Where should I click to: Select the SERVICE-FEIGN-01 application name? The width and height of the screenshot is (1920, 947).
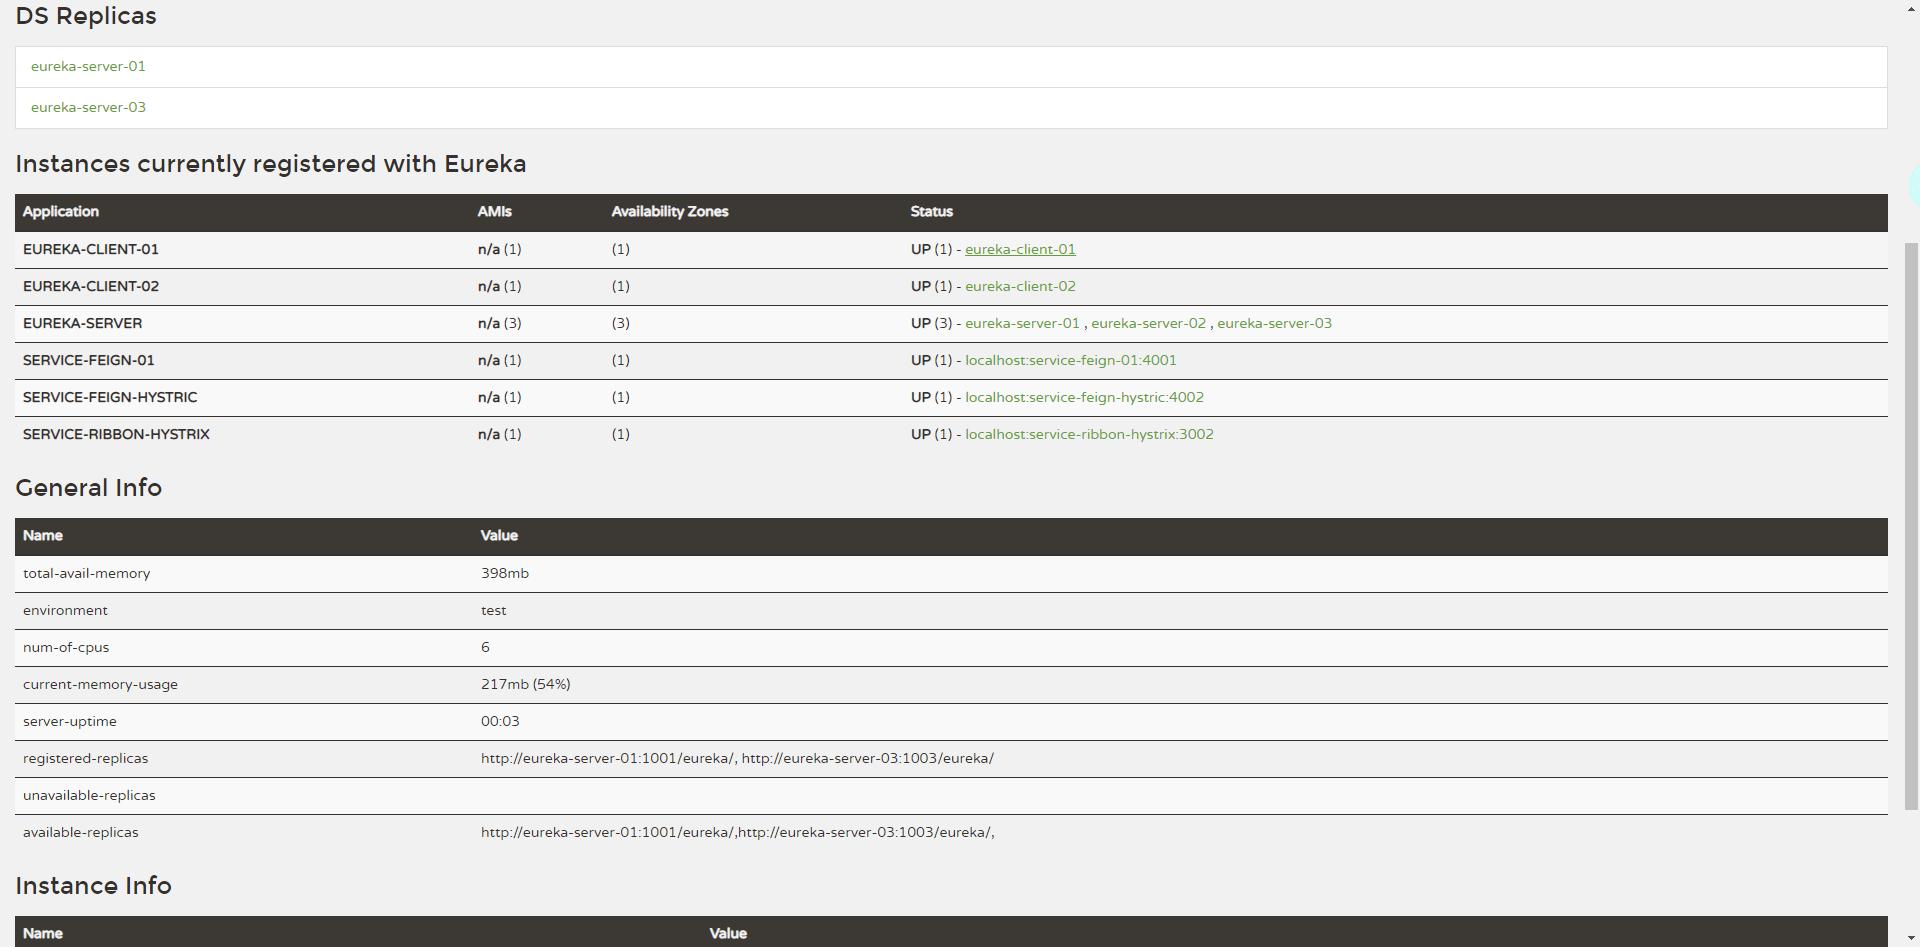[89, 360]
